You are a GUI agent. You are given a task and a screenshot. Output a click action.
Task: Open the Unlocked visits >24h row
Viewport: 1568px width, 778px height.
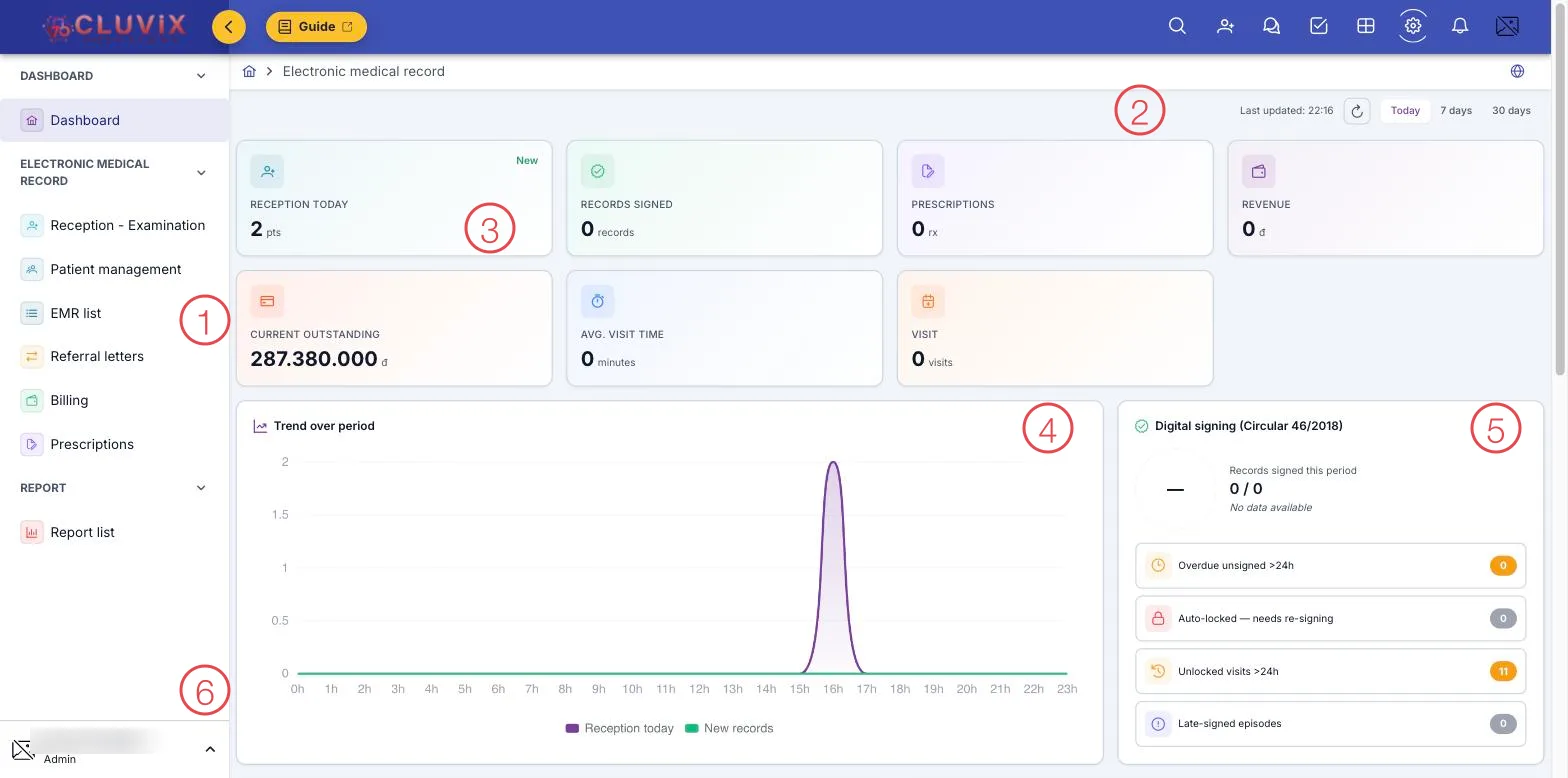1331,671
